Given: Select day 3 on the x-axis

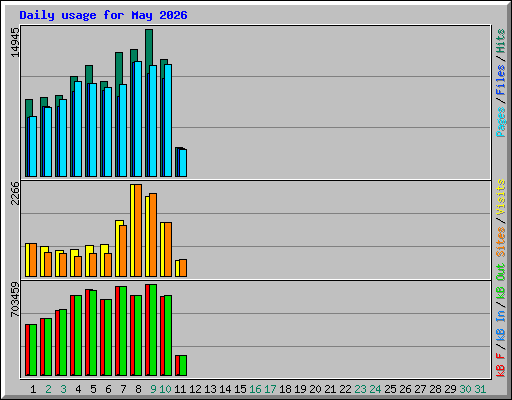Looking at the screenshot, I should (x=63, y=389).
